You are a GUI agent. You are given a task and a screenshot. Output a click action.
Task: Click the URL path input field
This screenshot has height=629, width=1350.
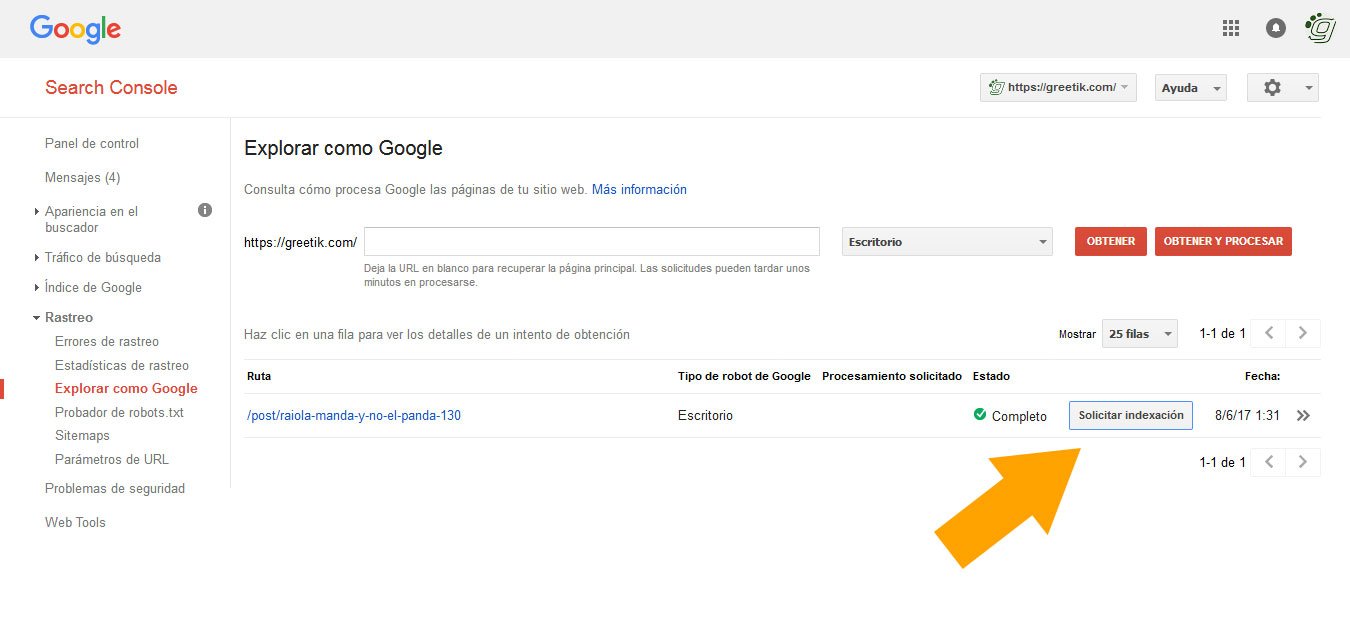[591, 242]
